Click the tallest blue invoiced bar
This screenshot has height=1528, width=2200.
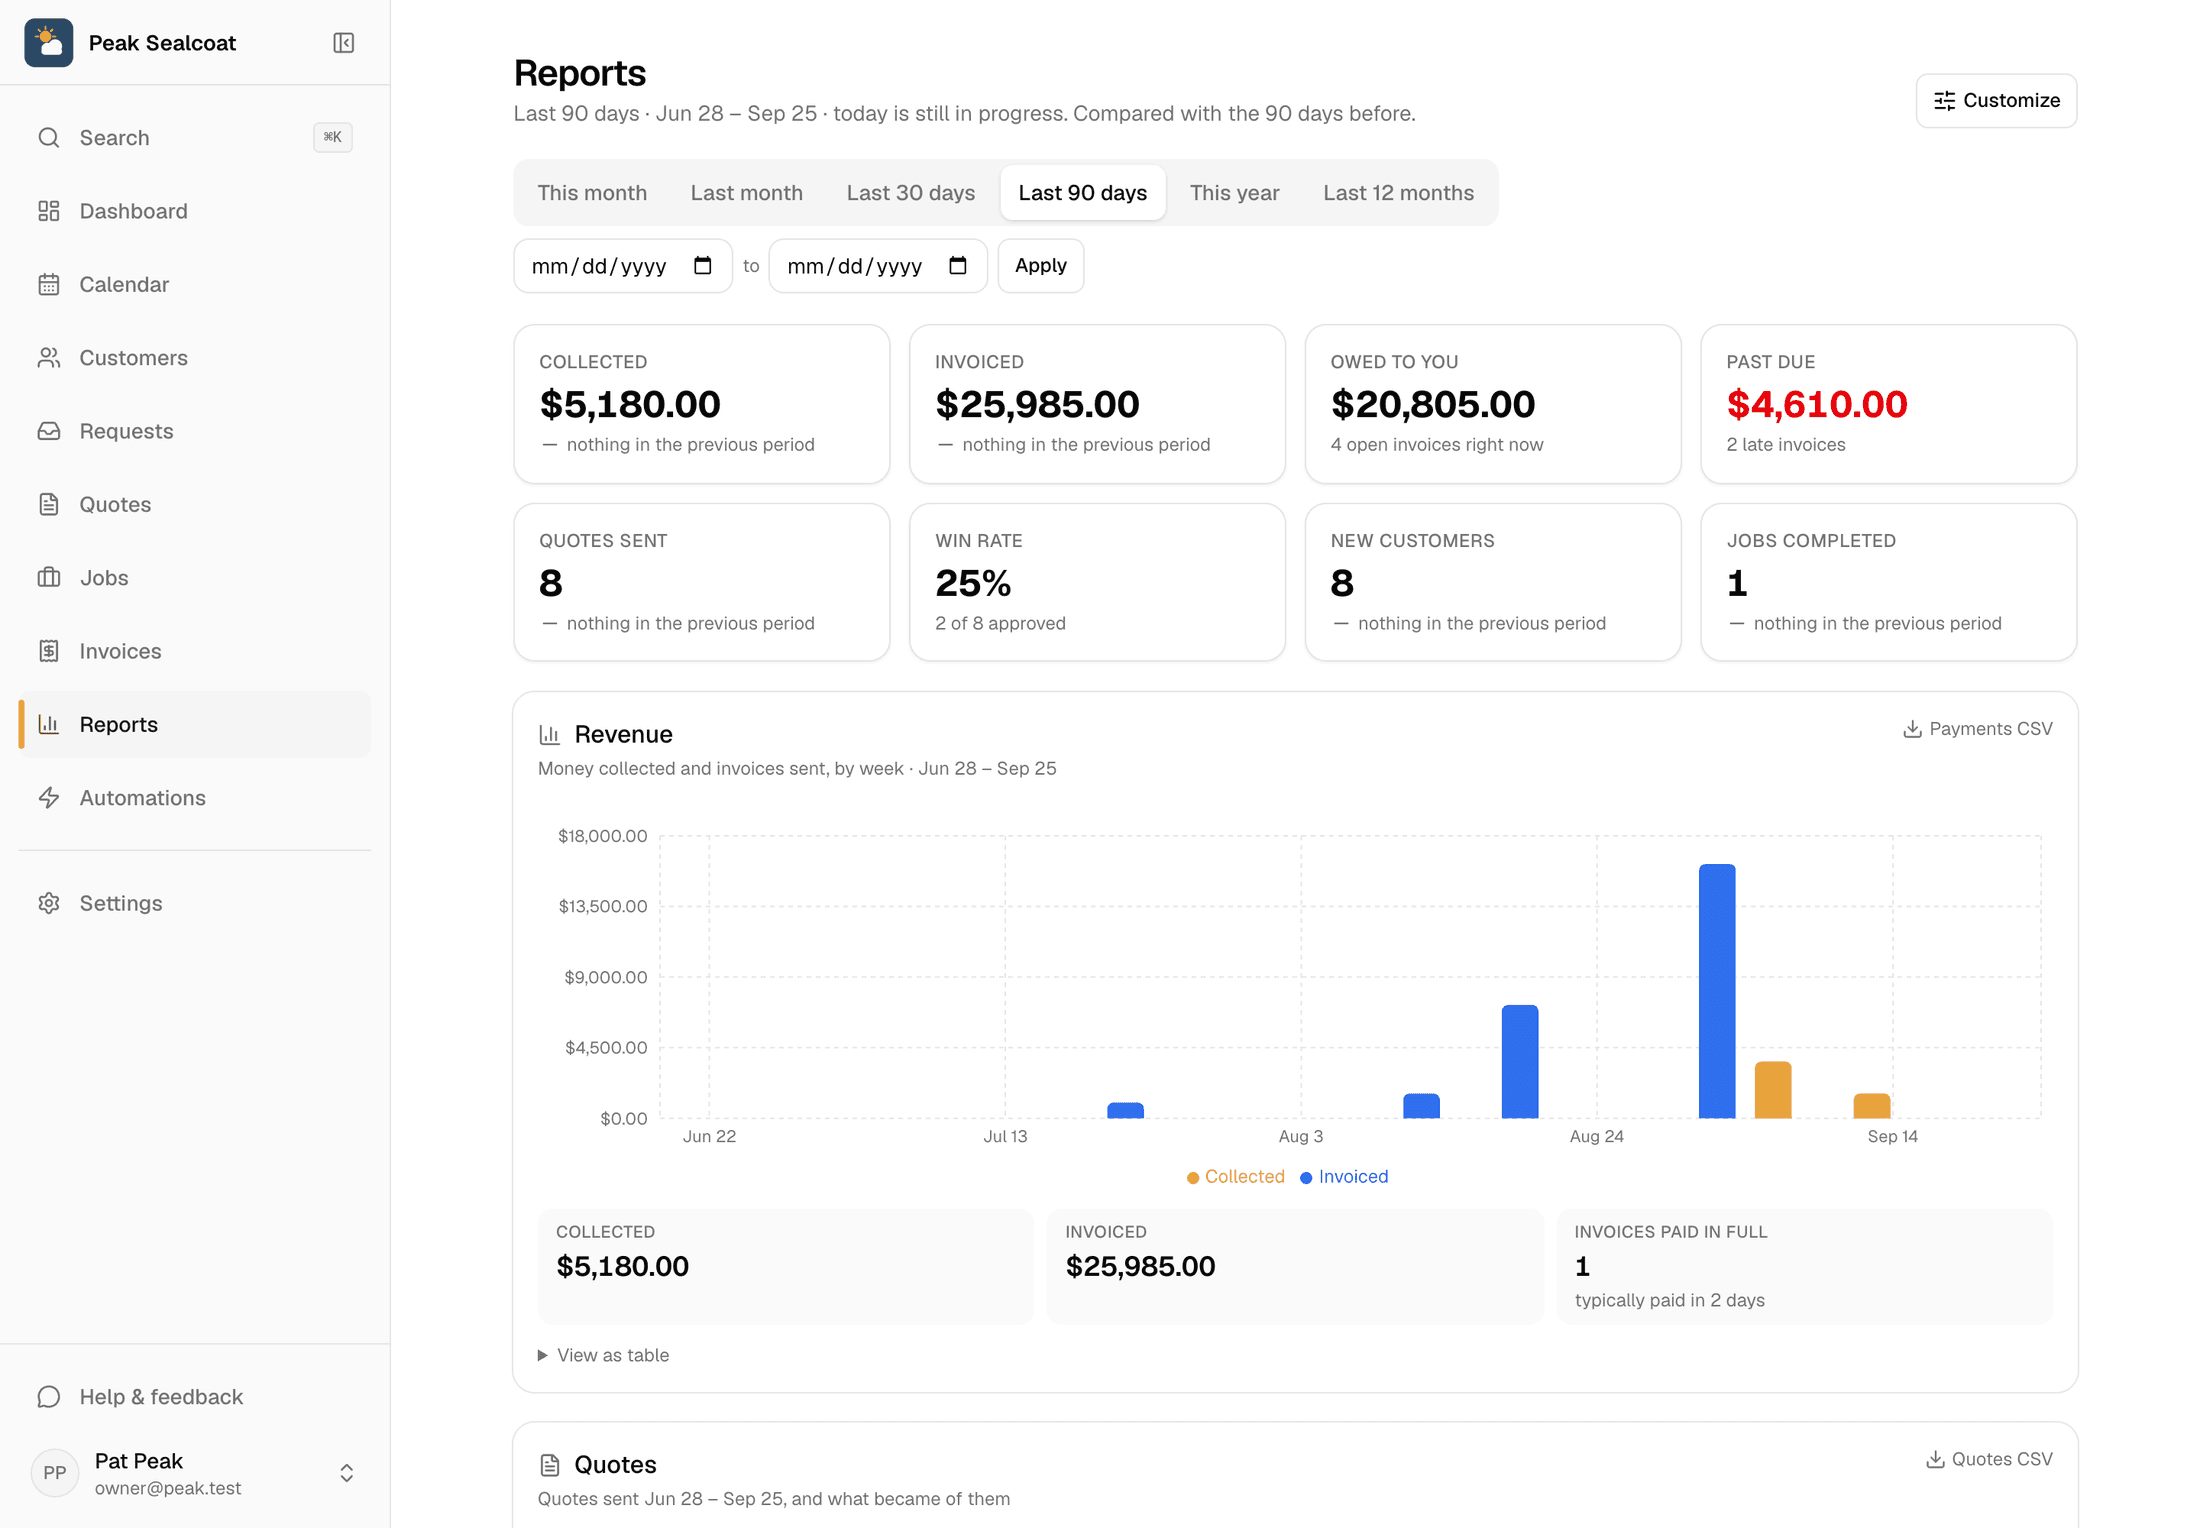(x=1717, y=991)
